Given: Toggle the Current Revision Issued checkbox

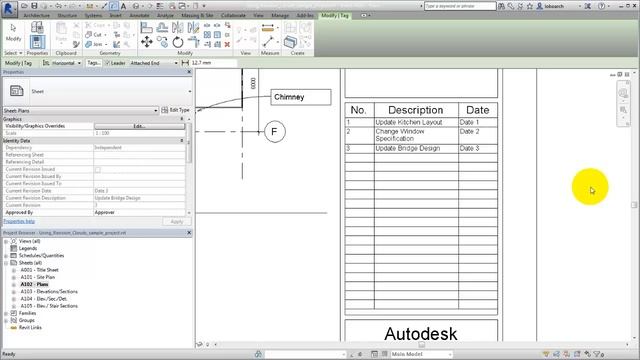Looking at the screenshot, I should [98, 169].
